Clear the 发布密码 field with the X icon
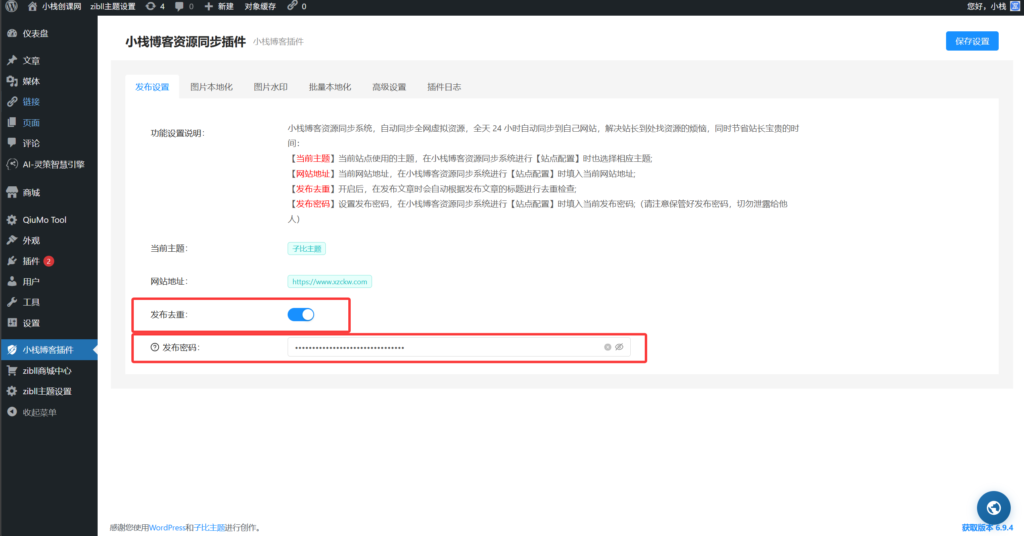 coord(607,347)
